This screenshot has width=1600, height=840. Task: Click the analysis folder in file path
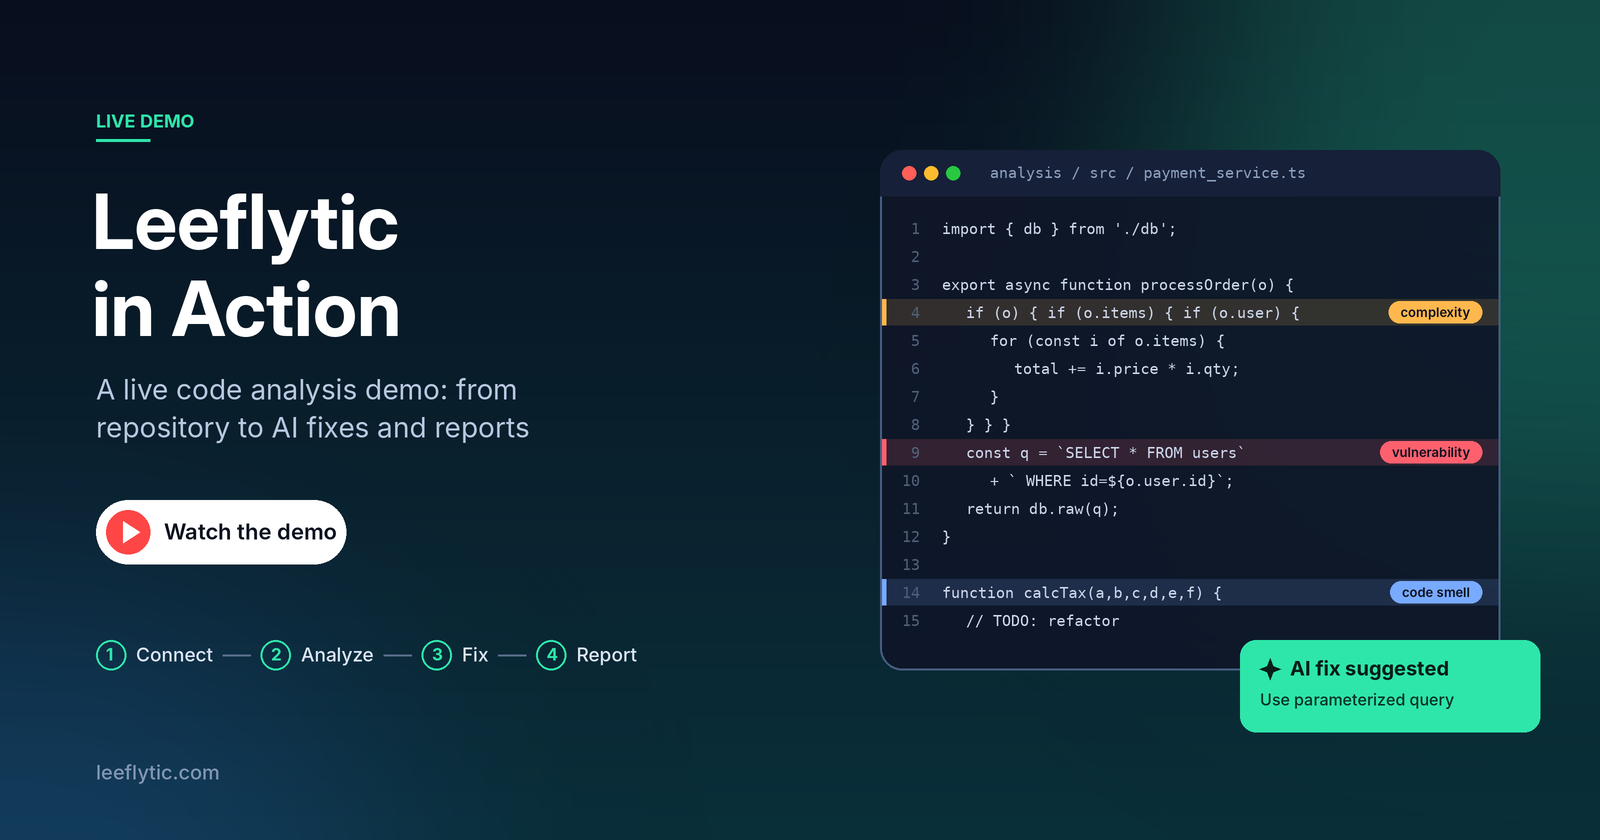point(1026,173)
